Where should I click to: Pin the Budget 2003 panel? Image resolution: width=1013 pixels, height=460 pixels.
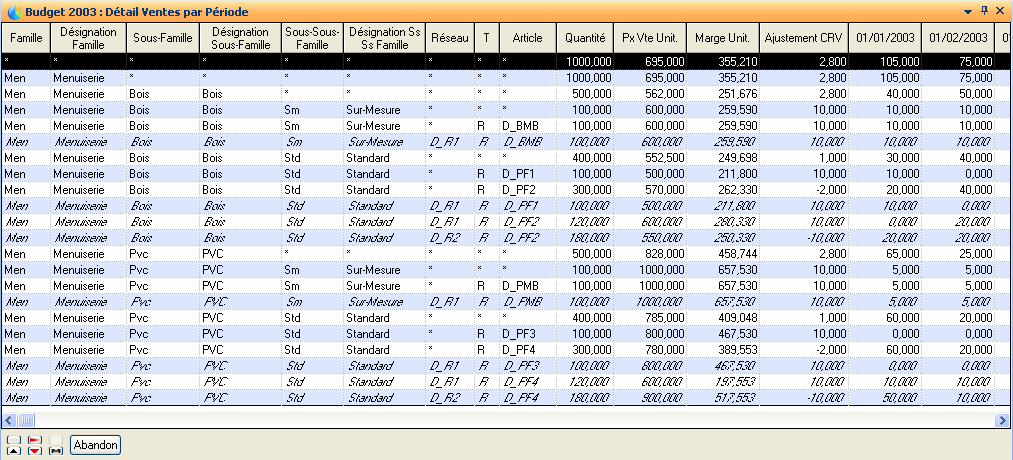click(984, 10)
